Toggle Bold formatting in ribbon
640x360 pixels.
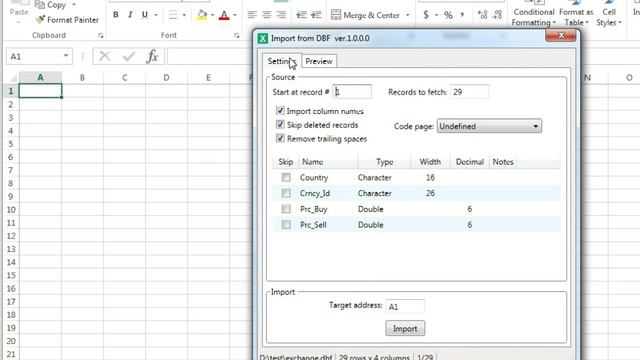(116, 15)
